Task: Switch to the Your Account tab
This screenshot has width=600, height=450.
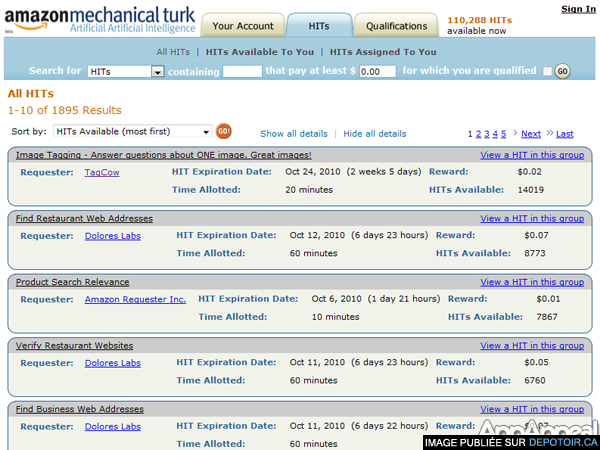Action: tap(243, 26)
